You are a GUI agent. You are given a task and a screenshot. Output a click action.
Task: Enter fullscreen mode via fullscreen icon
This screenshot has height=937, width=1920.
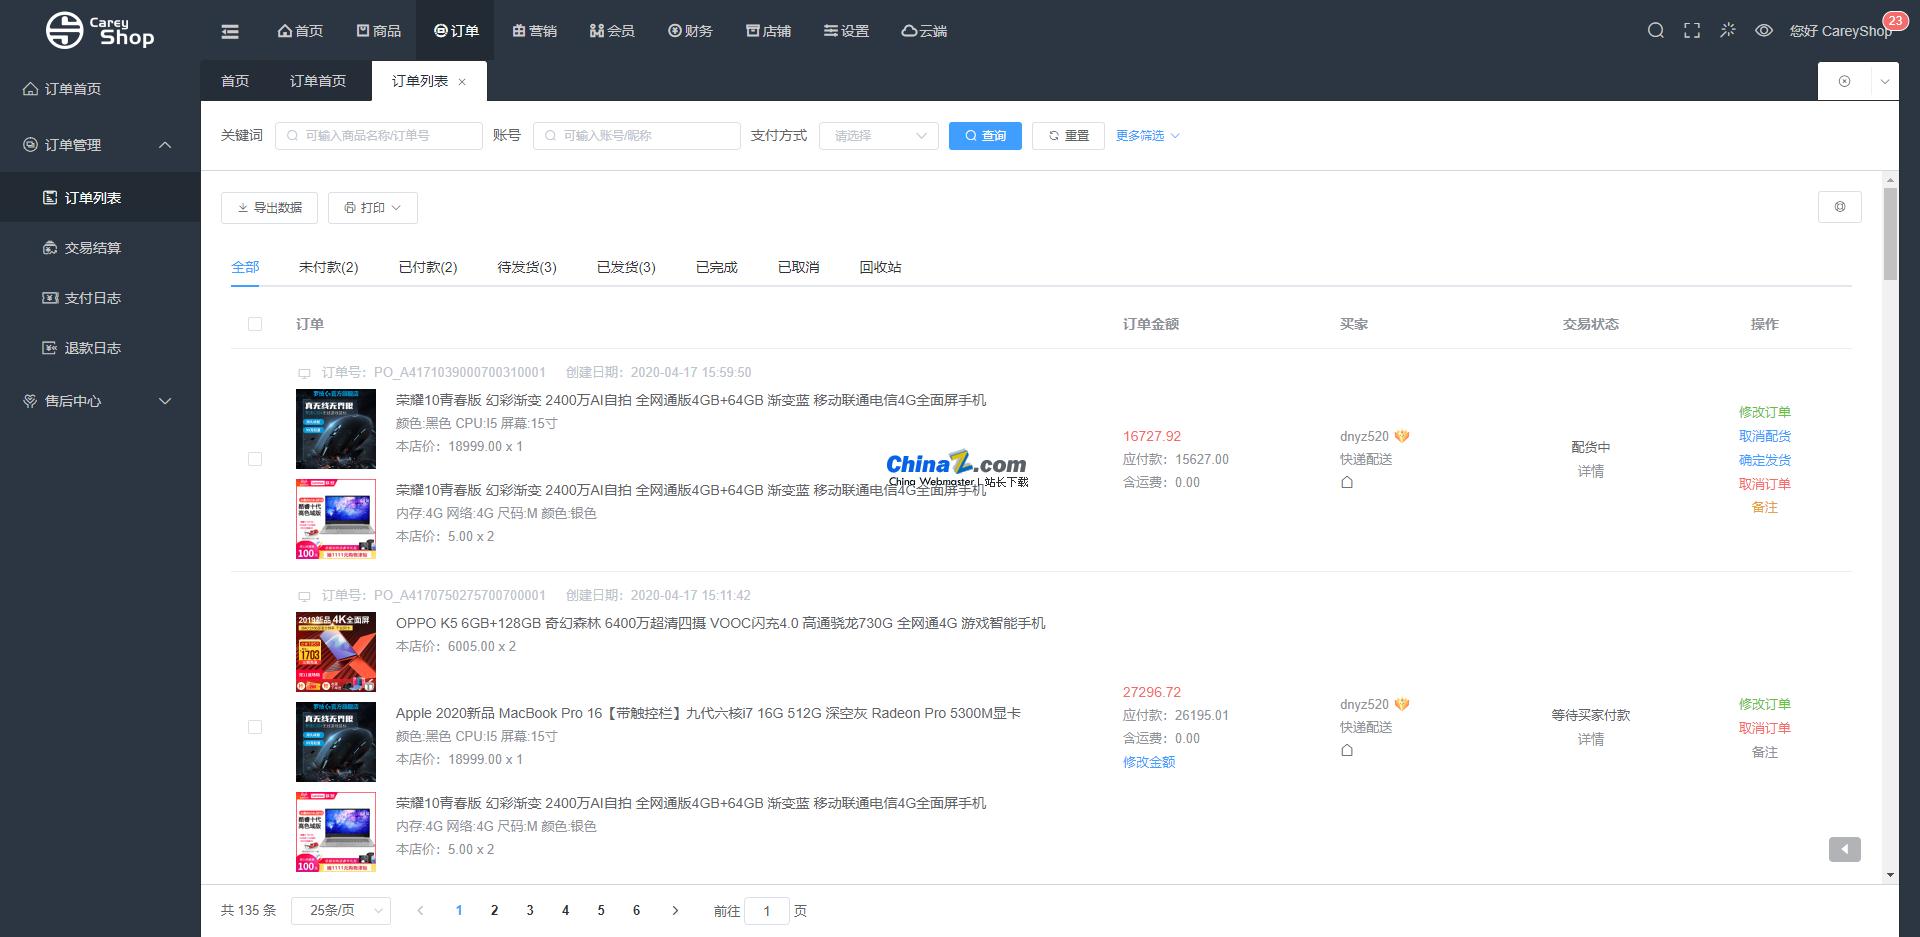[x=1692, y=31]
